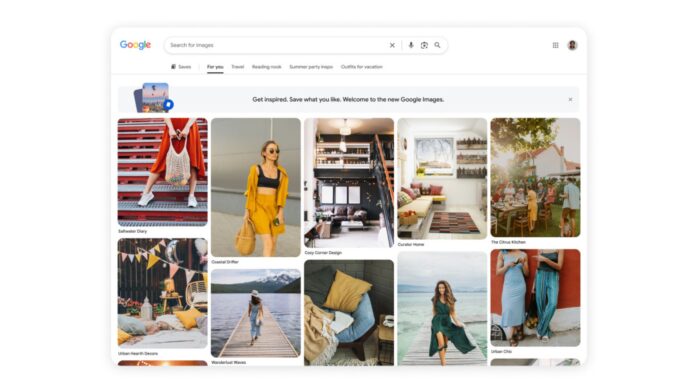The width and height of the screenshot is (696, 392).
Task: Open the Saves collection tab
Action: pyautogui.click(x=181, y=67)
